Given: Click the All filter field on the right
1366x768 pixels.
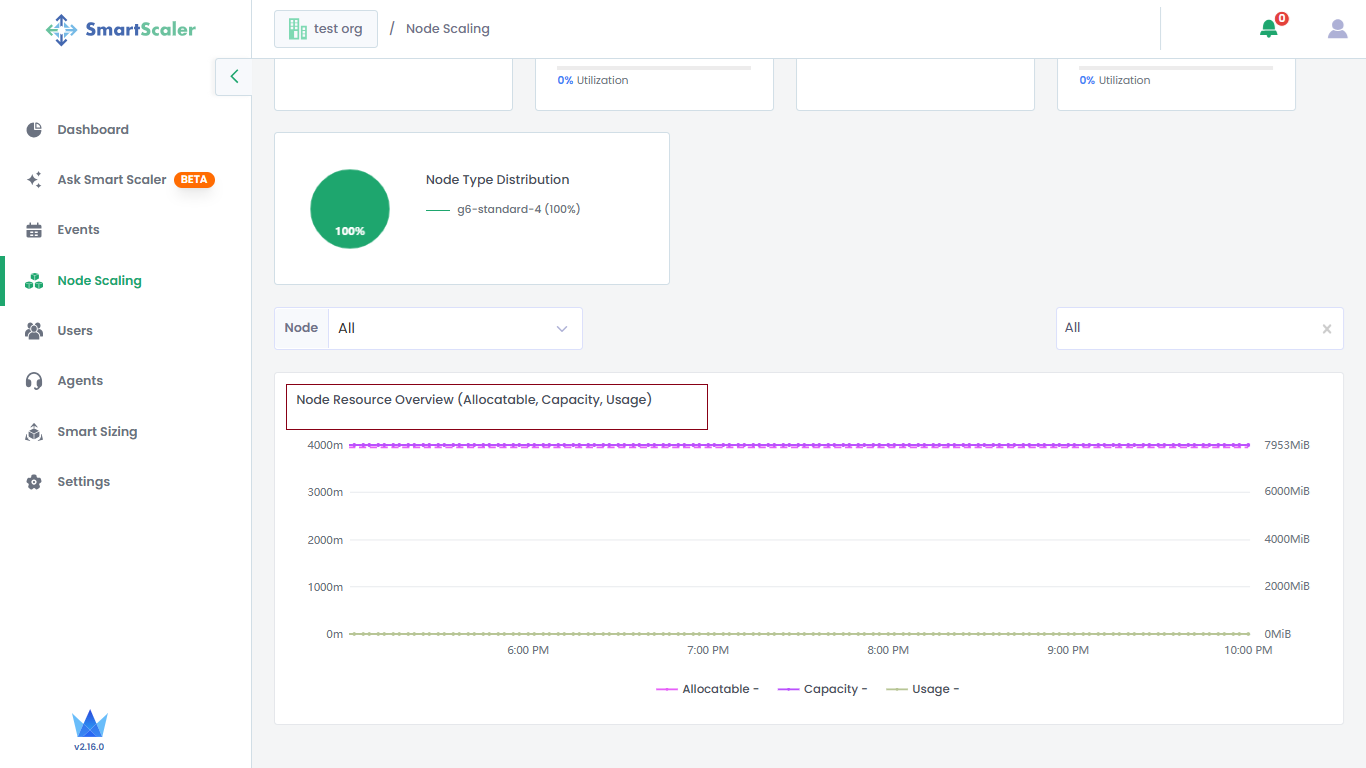Looking at the screenshot, I should [x=1199, y=328].
